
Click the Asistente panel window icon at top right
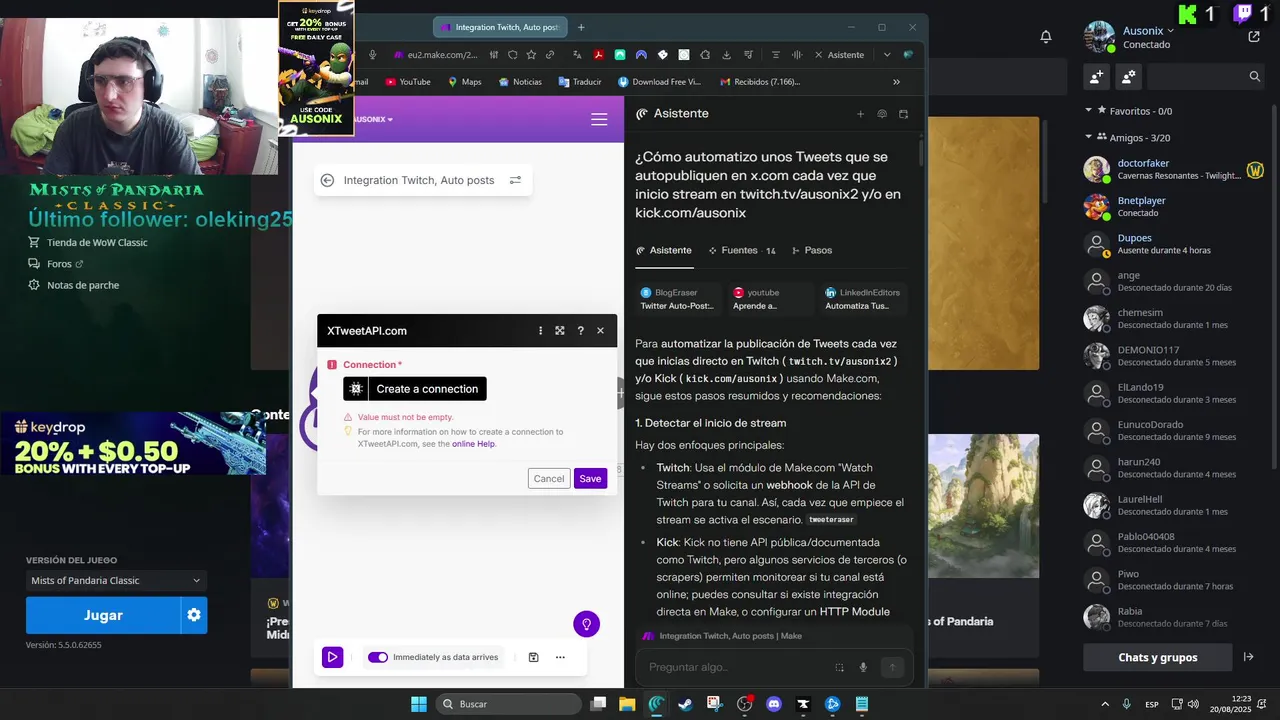(x=903, y=114)
